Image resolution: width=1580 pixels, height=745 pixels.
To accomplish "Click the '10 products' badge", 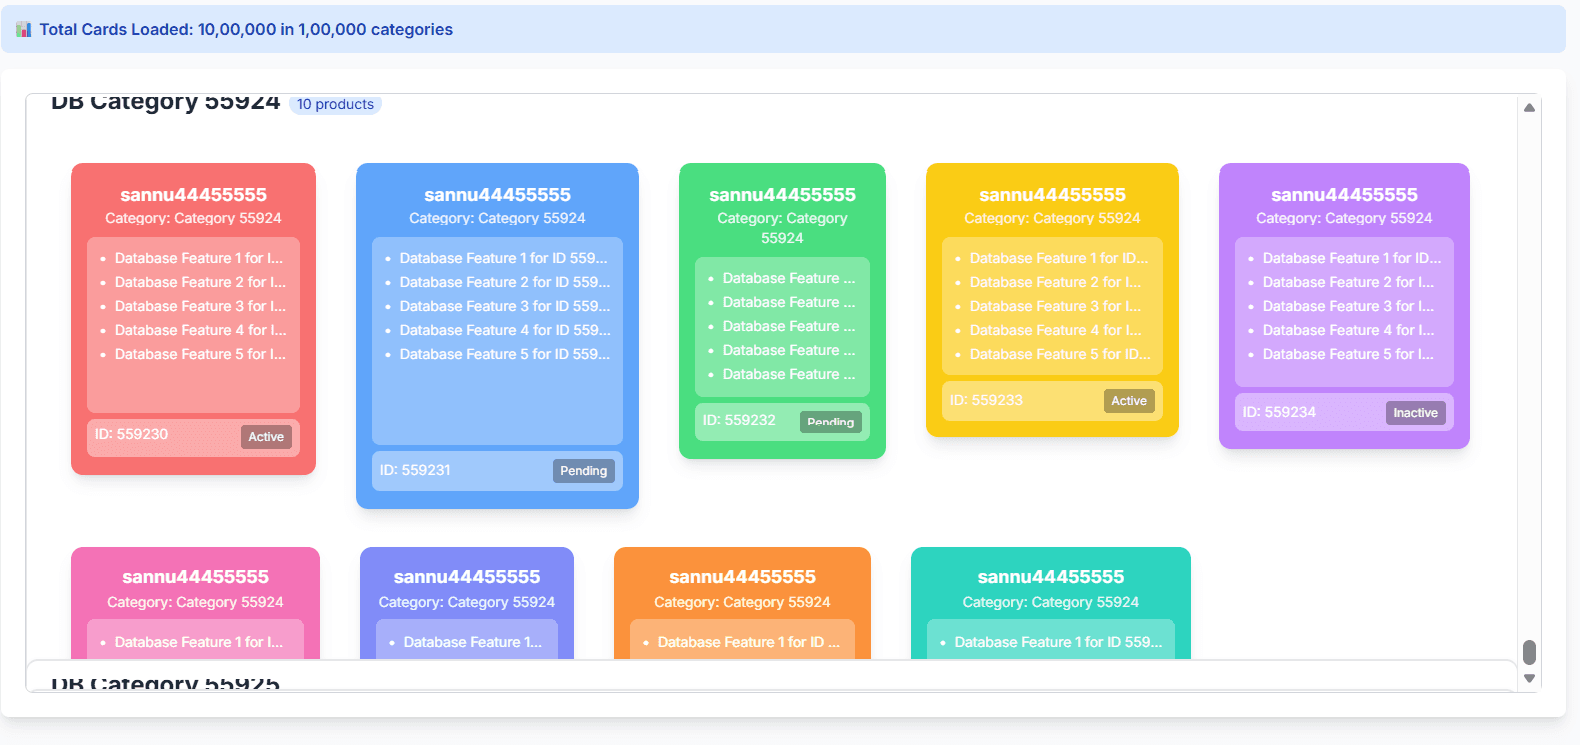I will [x=335, y=104].
